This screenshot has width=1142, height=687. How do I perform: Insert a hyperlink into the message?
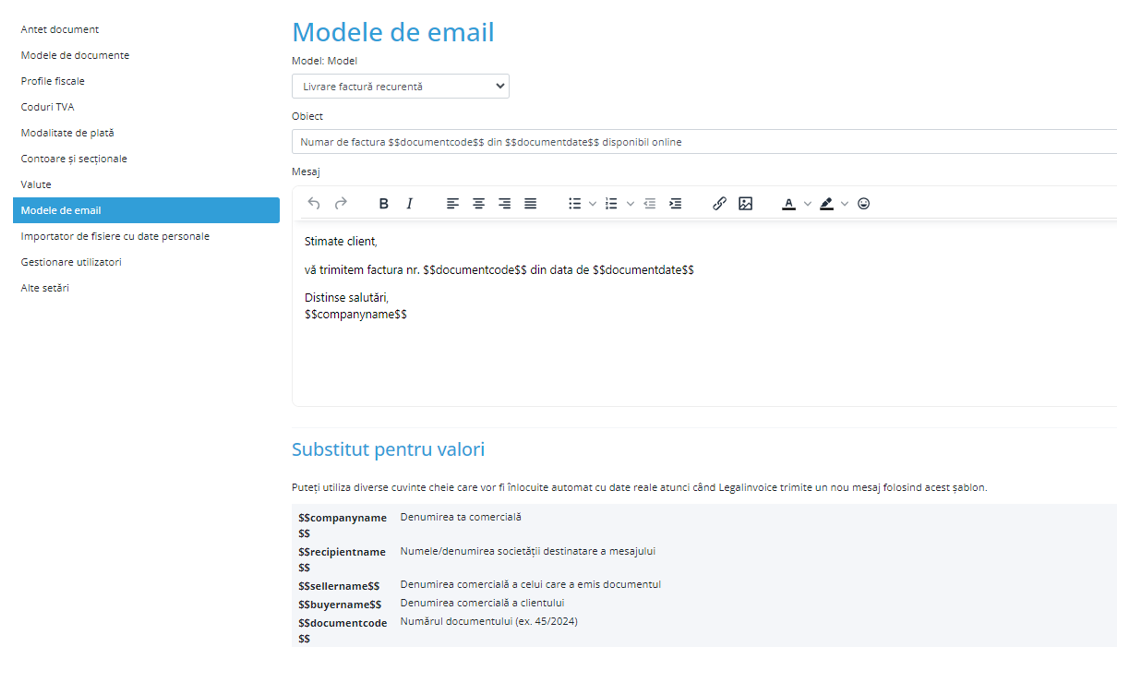point(719,204)
